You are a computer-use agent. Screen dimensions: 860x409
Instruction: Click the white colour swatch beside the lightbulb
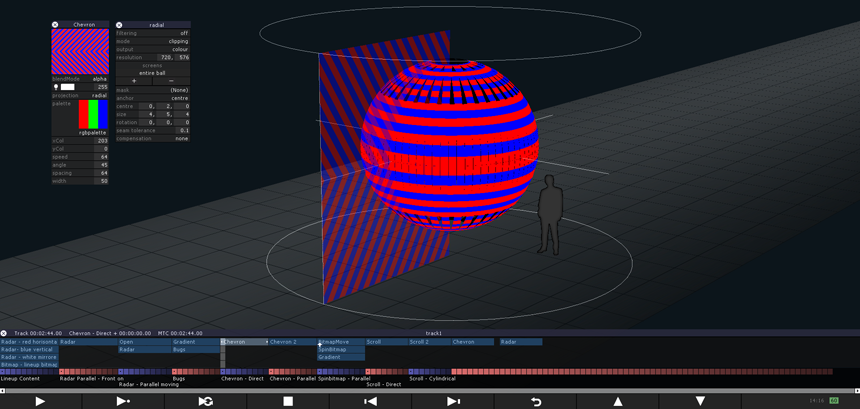point(67,87)
